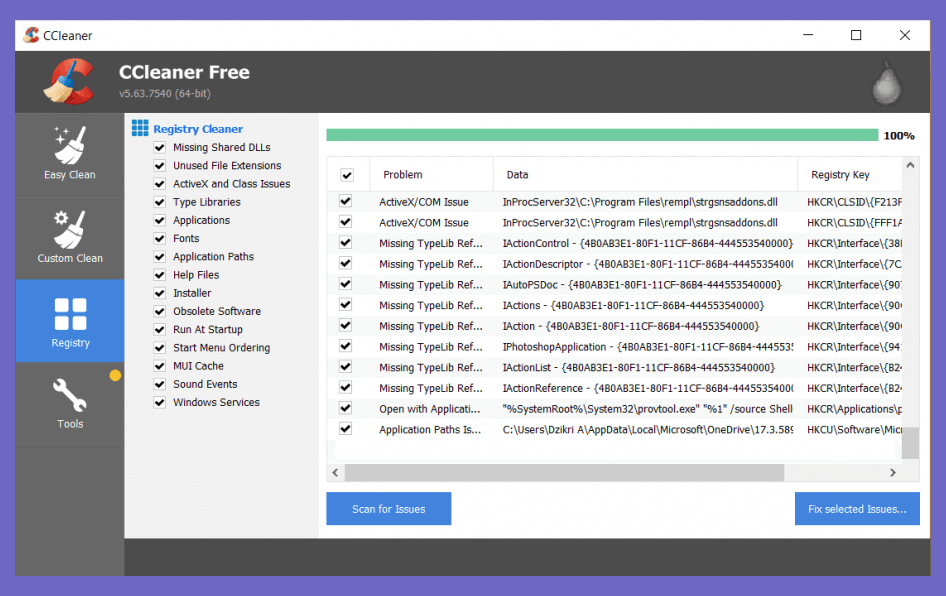Disable the Applications checkbox

[160, 220]
